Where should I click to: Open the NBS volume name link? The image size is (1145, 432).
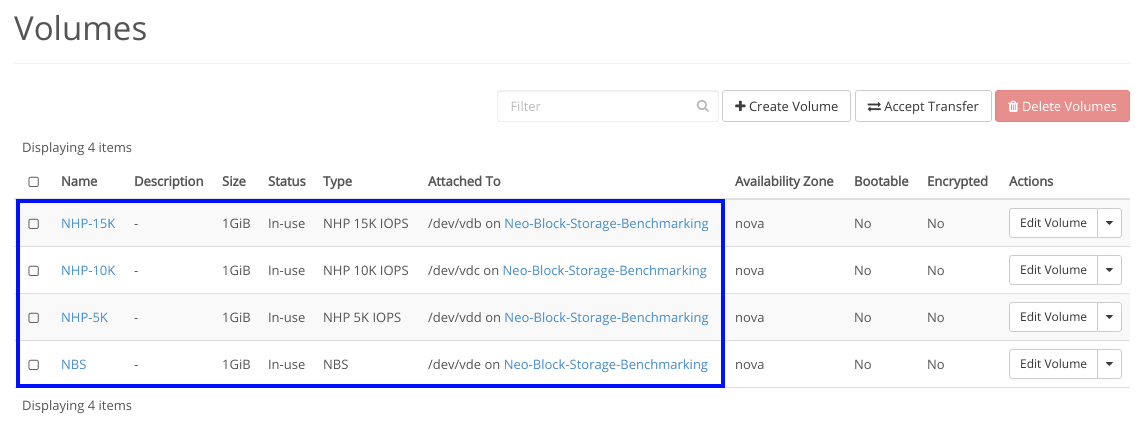coord(74,365)
